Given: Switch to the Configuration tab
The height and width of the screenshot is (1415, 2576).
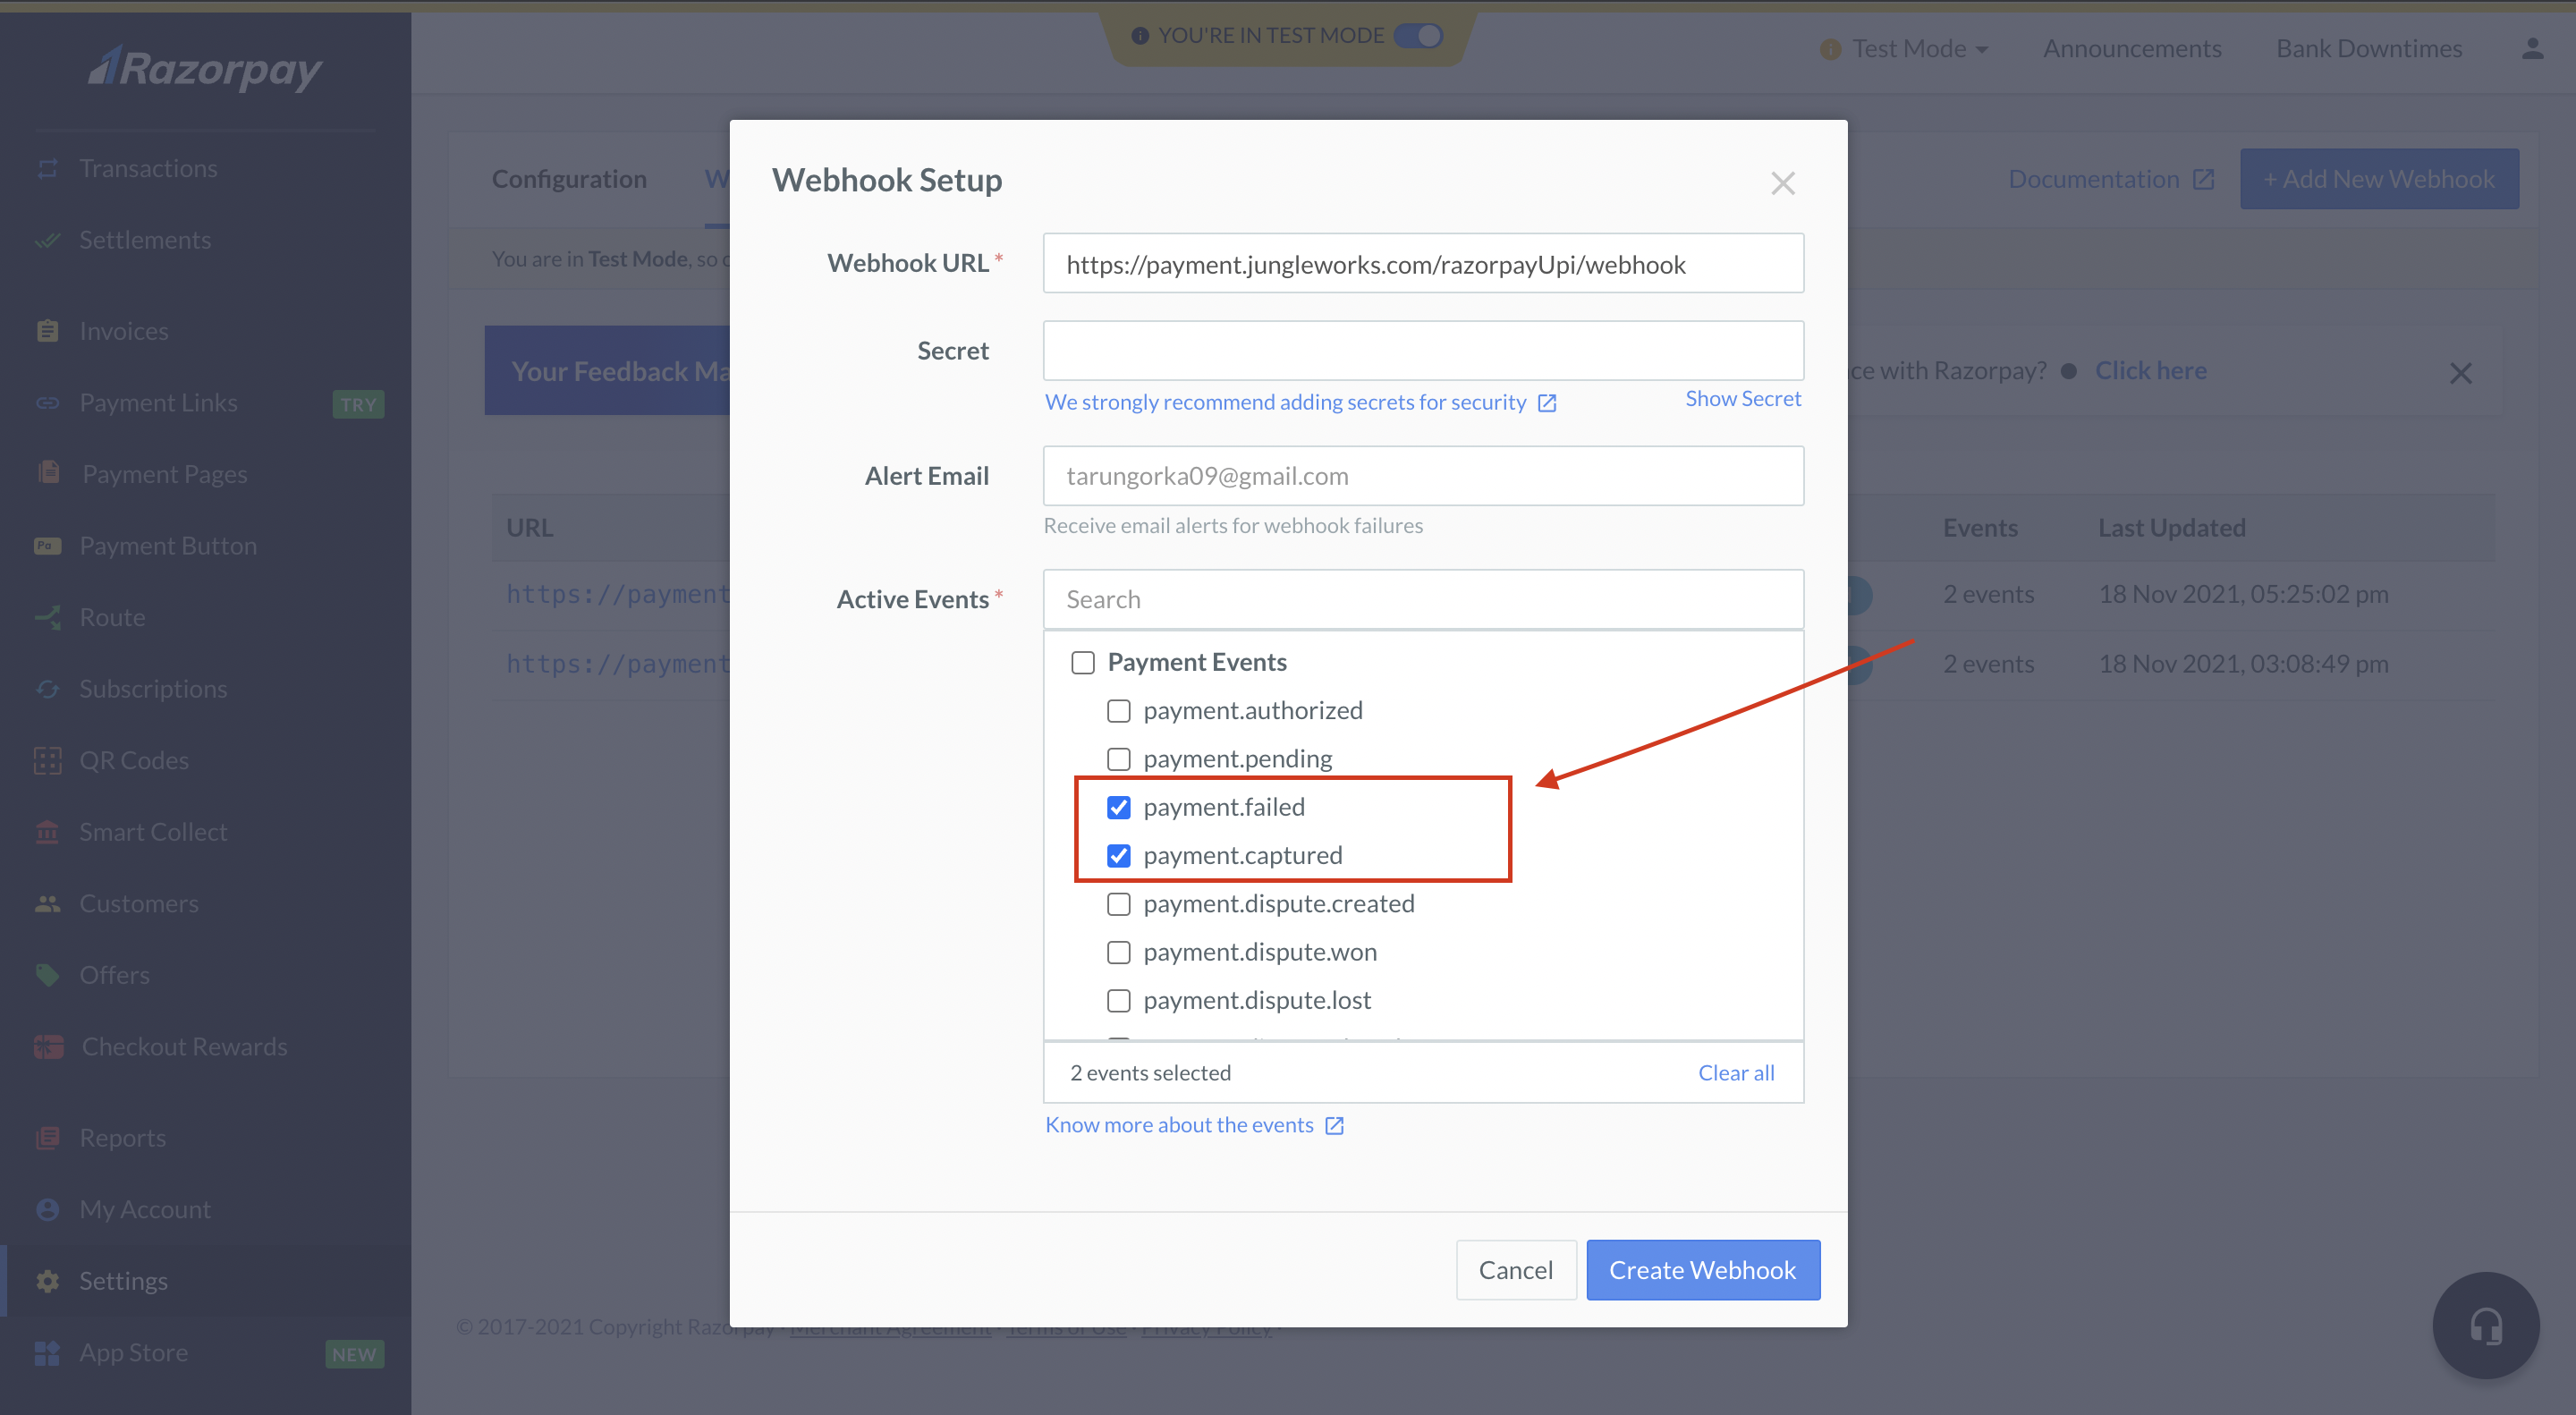Looking at the screenshot, I should [x=569, y=179].
